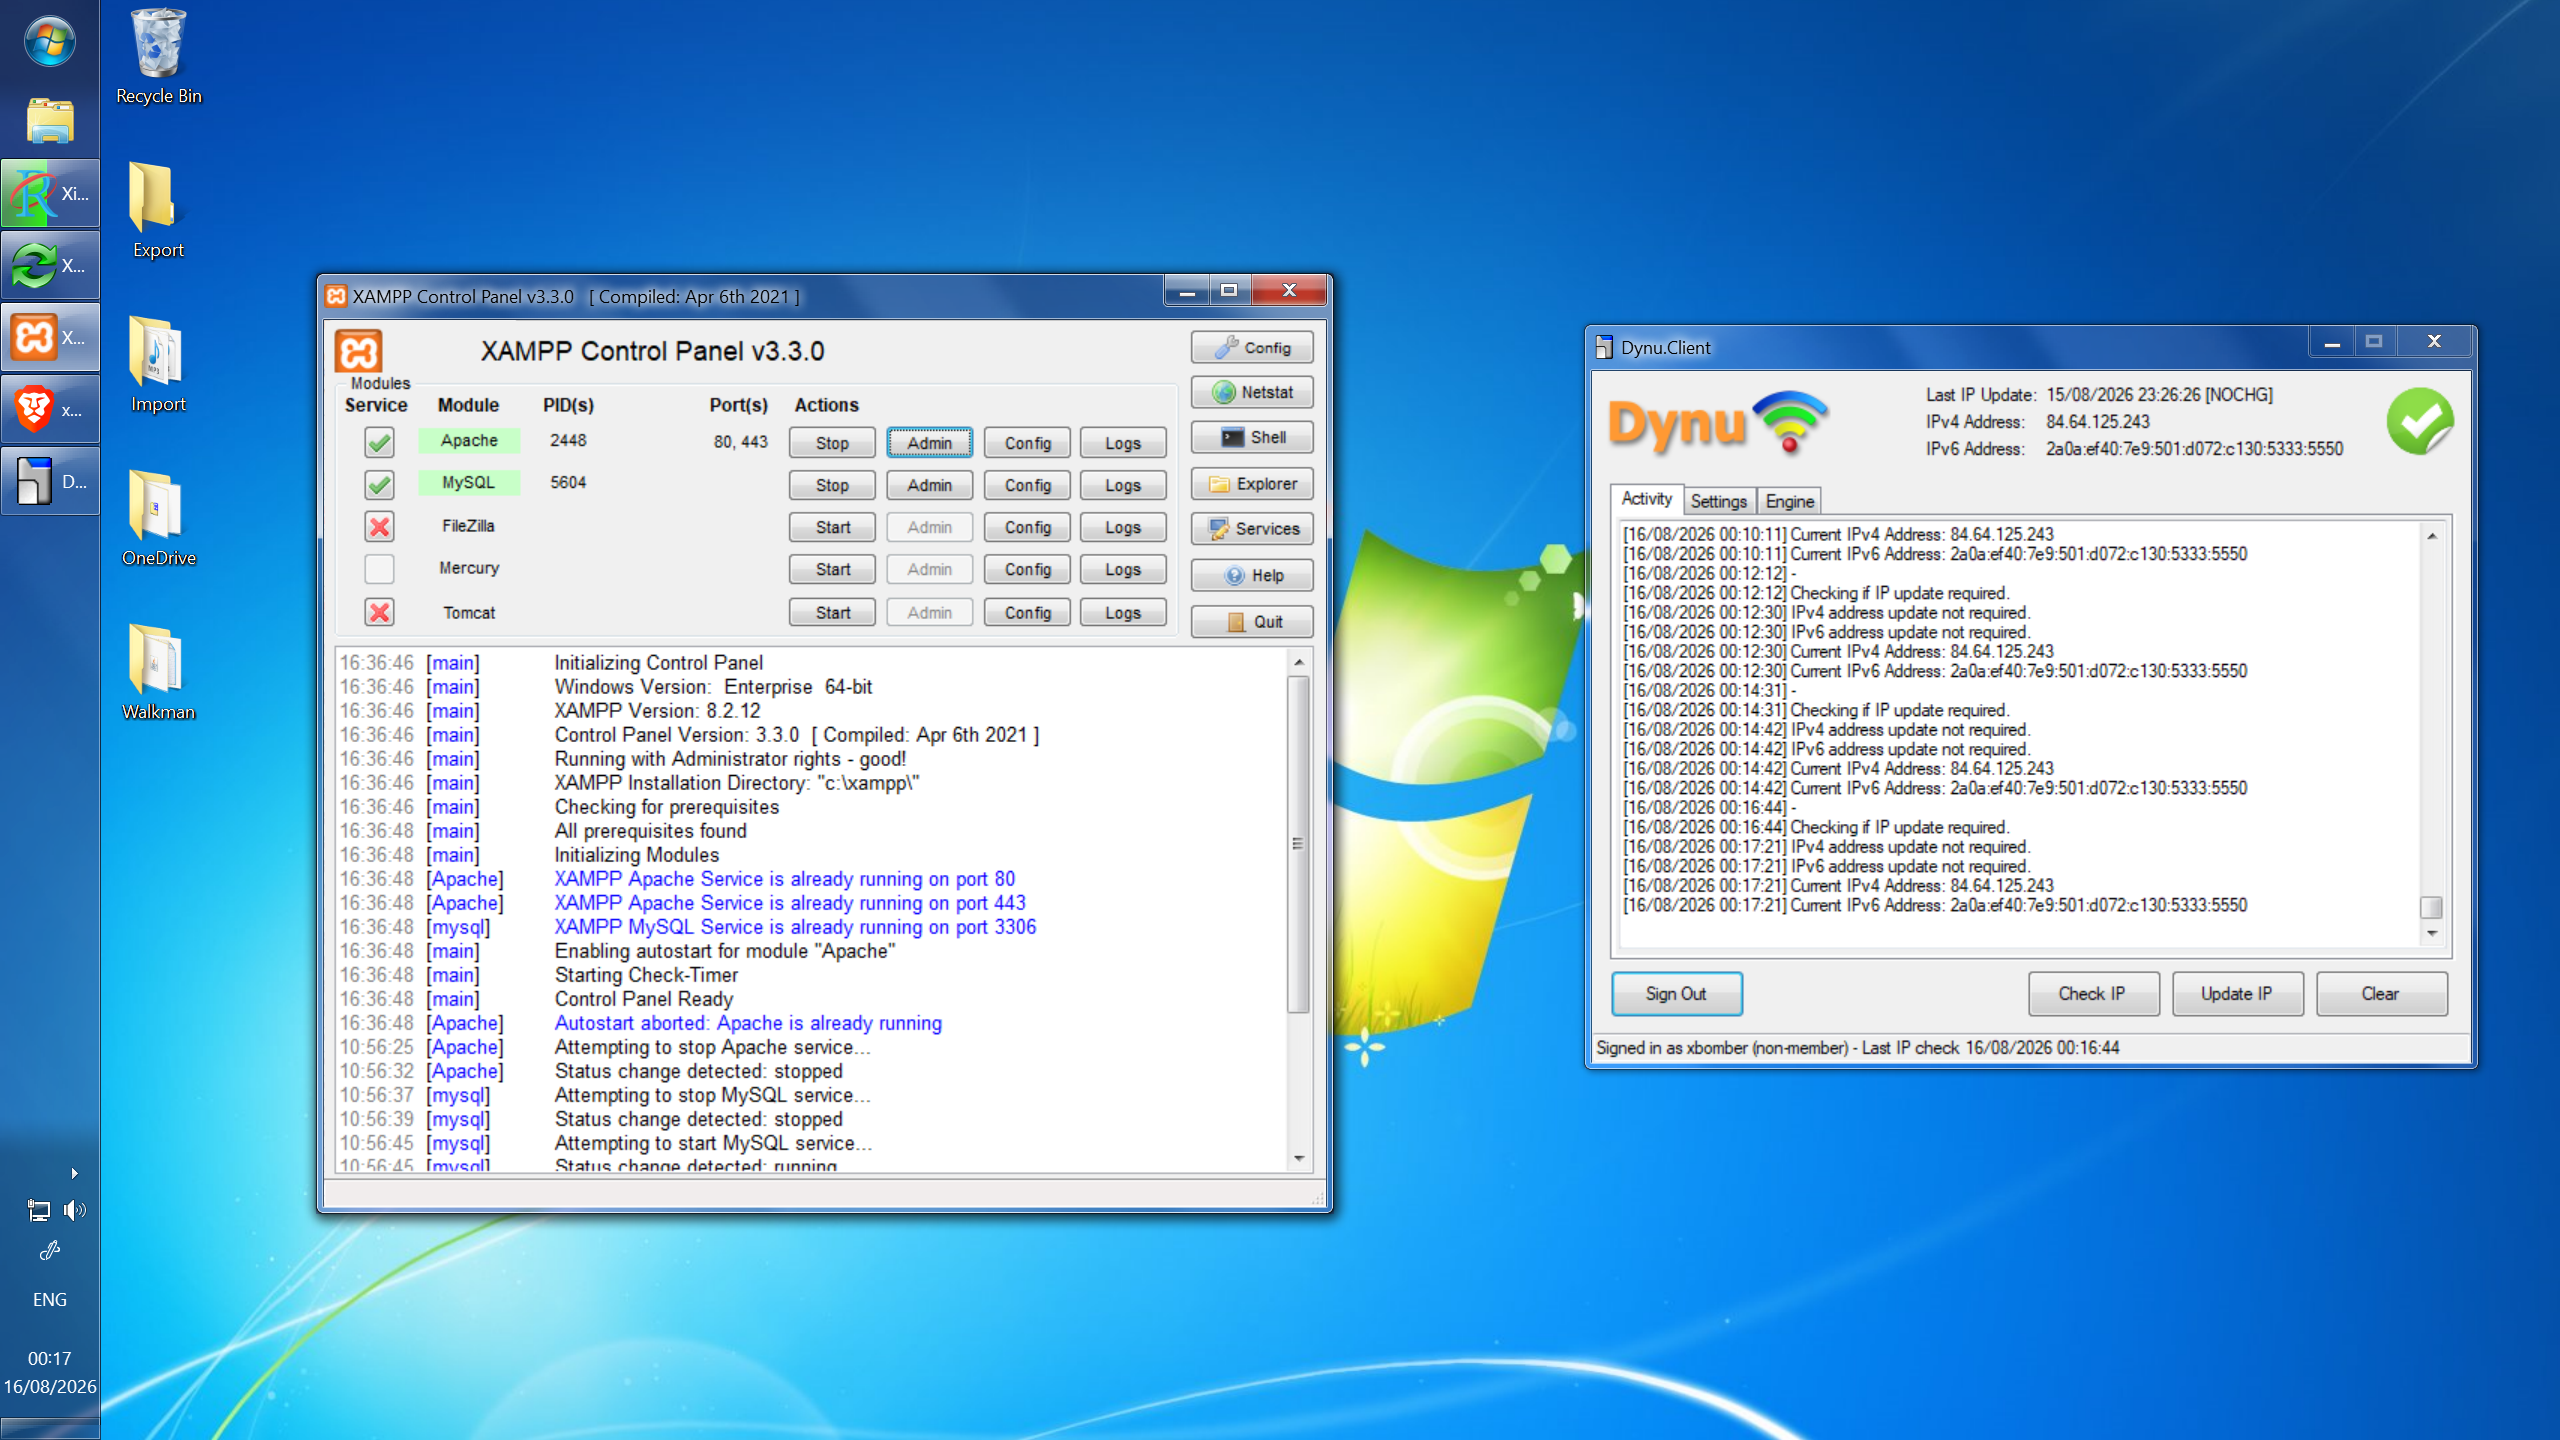Click the XAMPP log scrollbar up arrow
This screenshot has width=2560, height=1440.
pyautogui.click(x=1299, y=662)
